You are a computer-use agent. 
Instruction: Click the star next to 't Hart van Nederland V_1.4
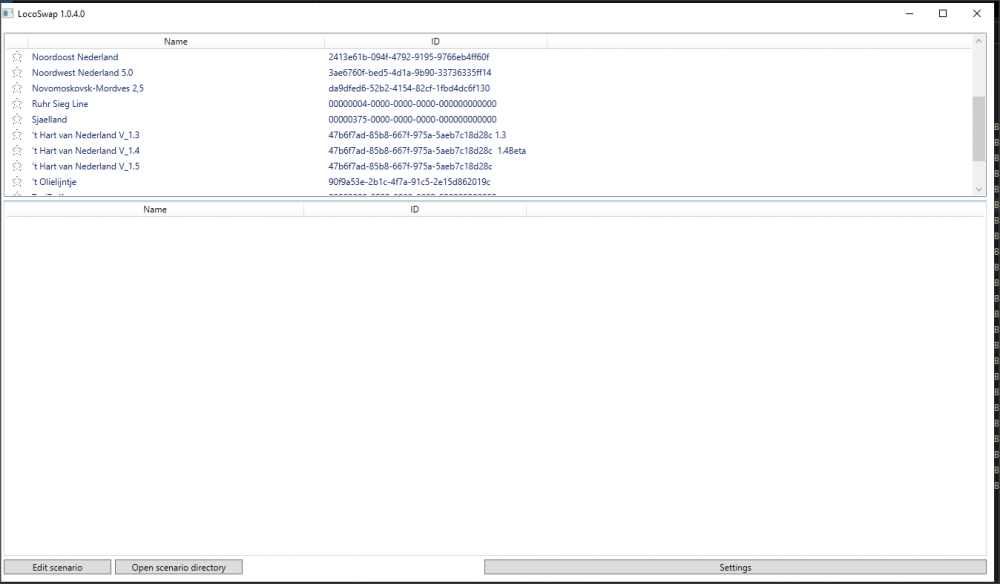tap(17, 151)
